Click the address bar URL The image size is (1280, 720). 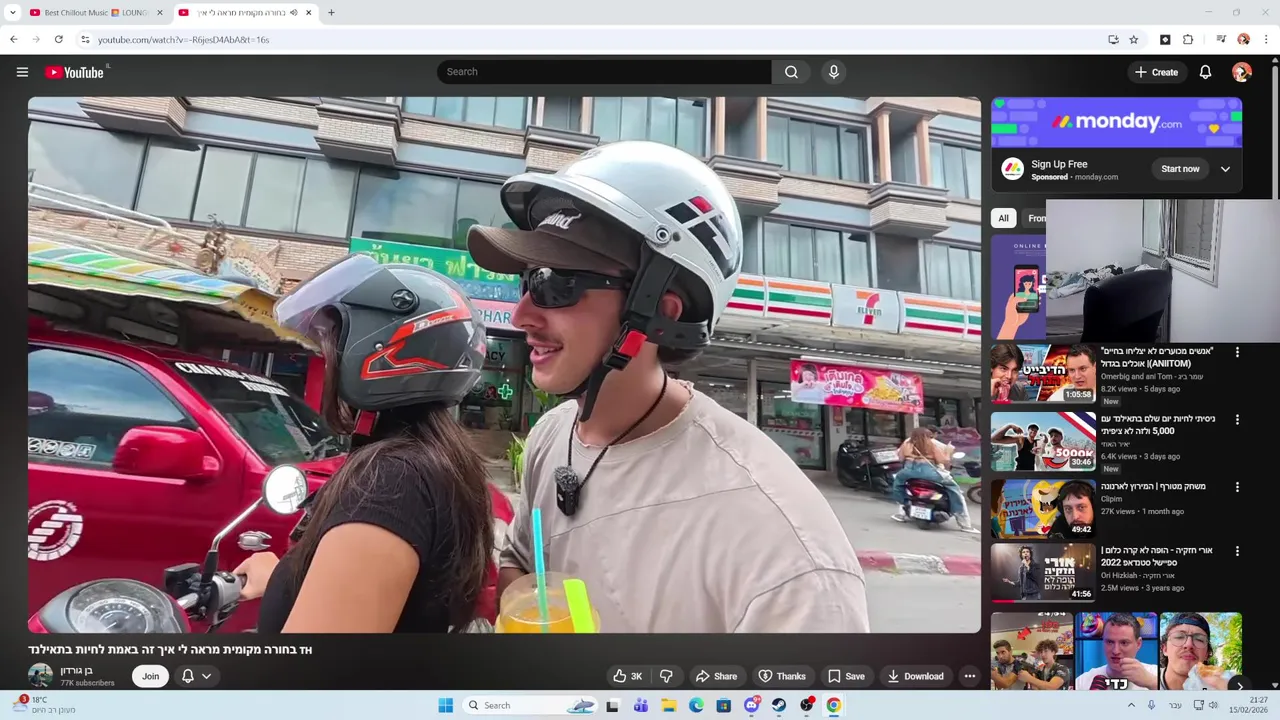[183, 40]
